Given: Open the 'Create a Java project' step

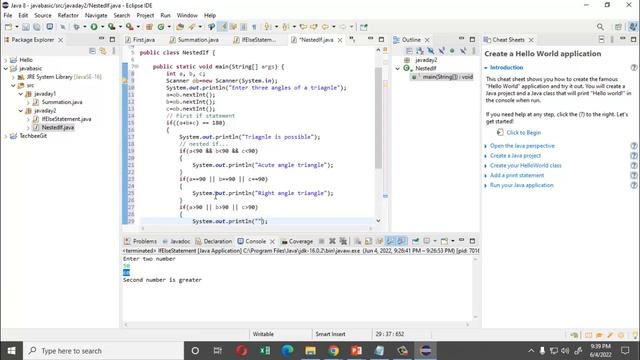Looking at the screenshot, I should coord(515,156).
